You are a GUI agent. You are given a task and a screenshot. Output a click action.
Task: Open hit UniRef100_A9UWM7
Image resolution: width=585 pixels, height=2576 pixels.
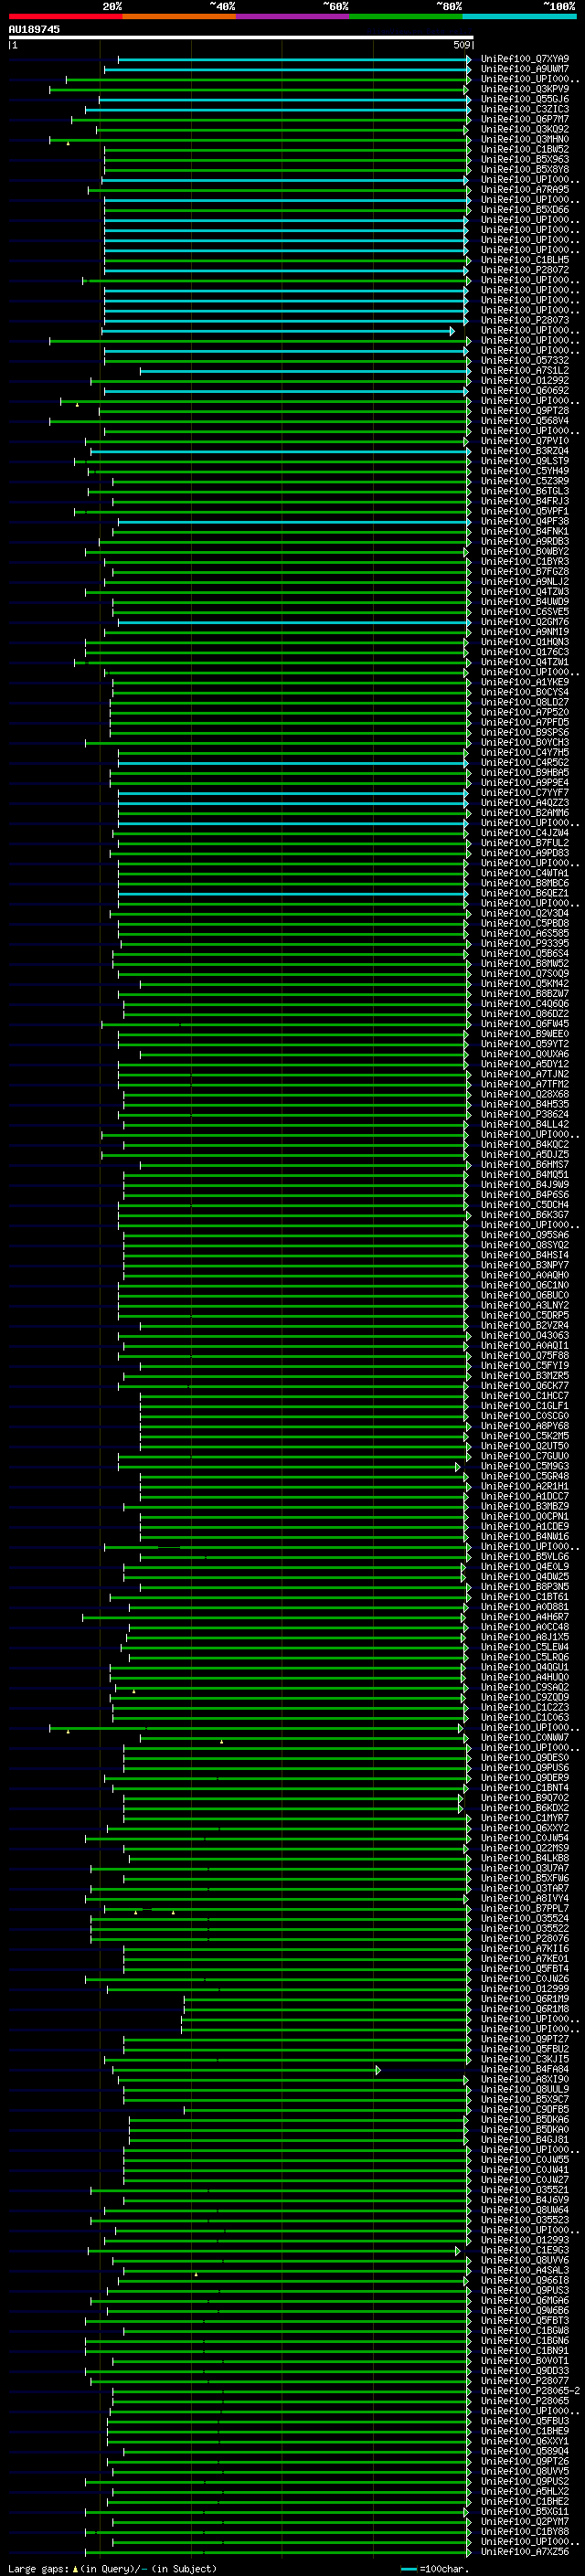pos(525,69)
